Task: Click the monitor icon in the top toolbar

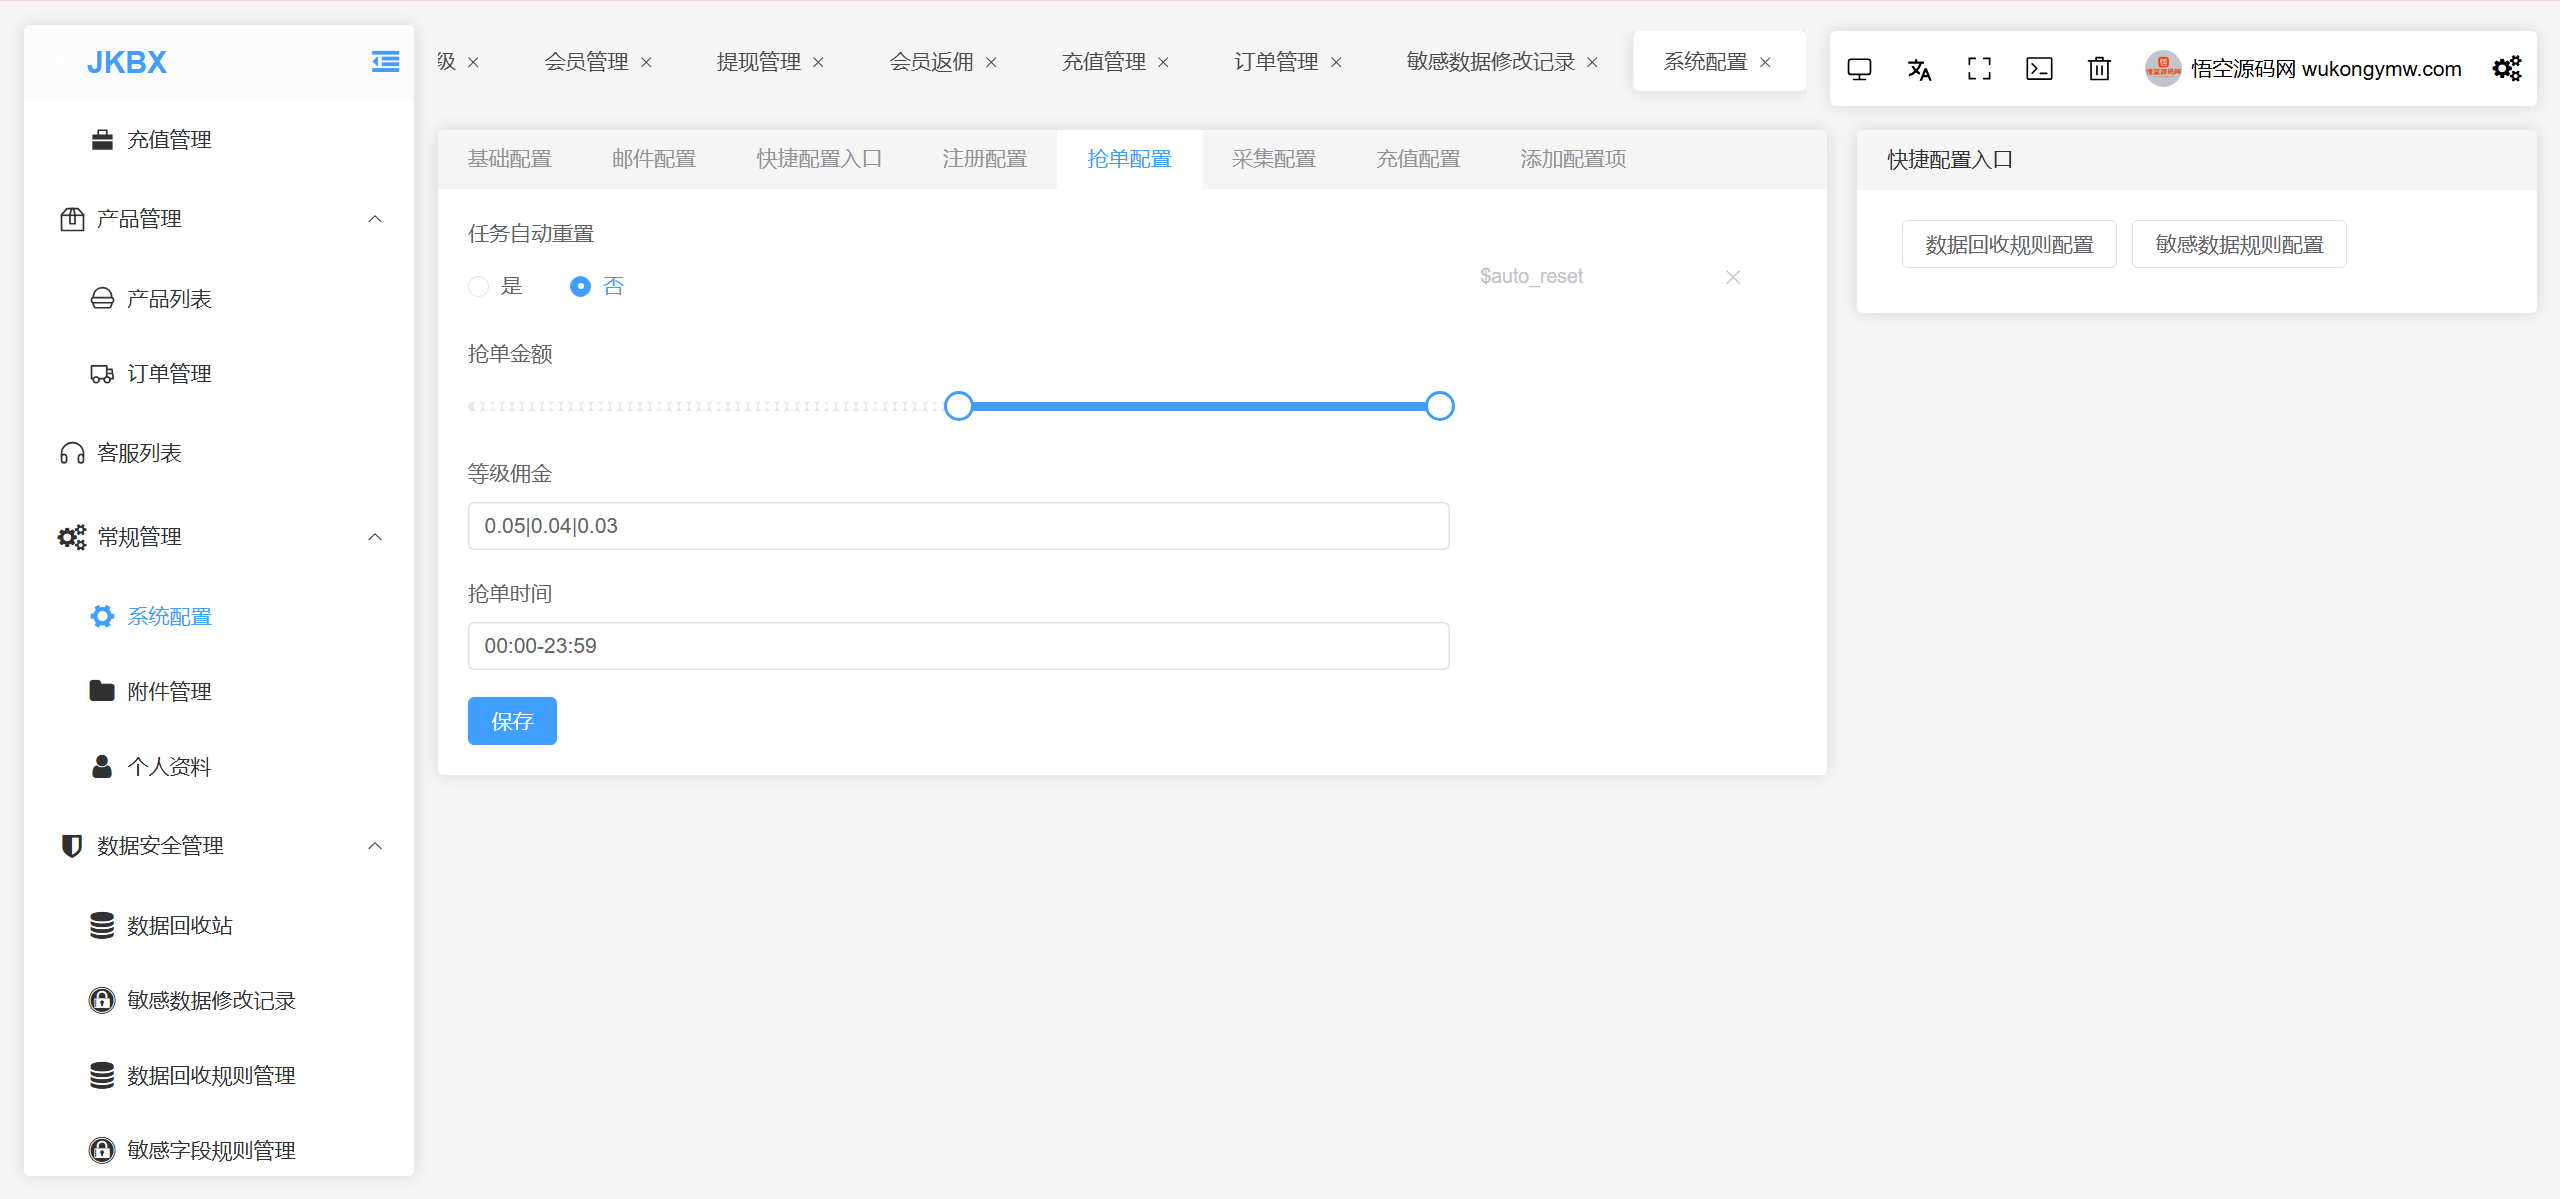Action: tap(1859, 69)
